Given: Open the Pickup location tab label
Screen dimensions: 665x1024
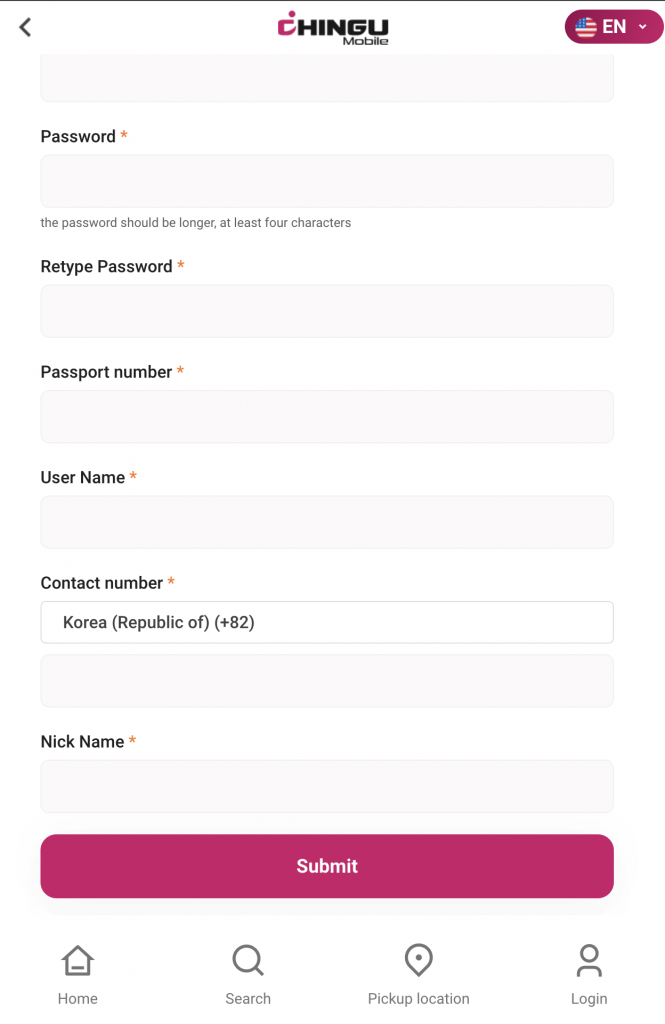Looking at the screenshot, I should tap(418, 998).
